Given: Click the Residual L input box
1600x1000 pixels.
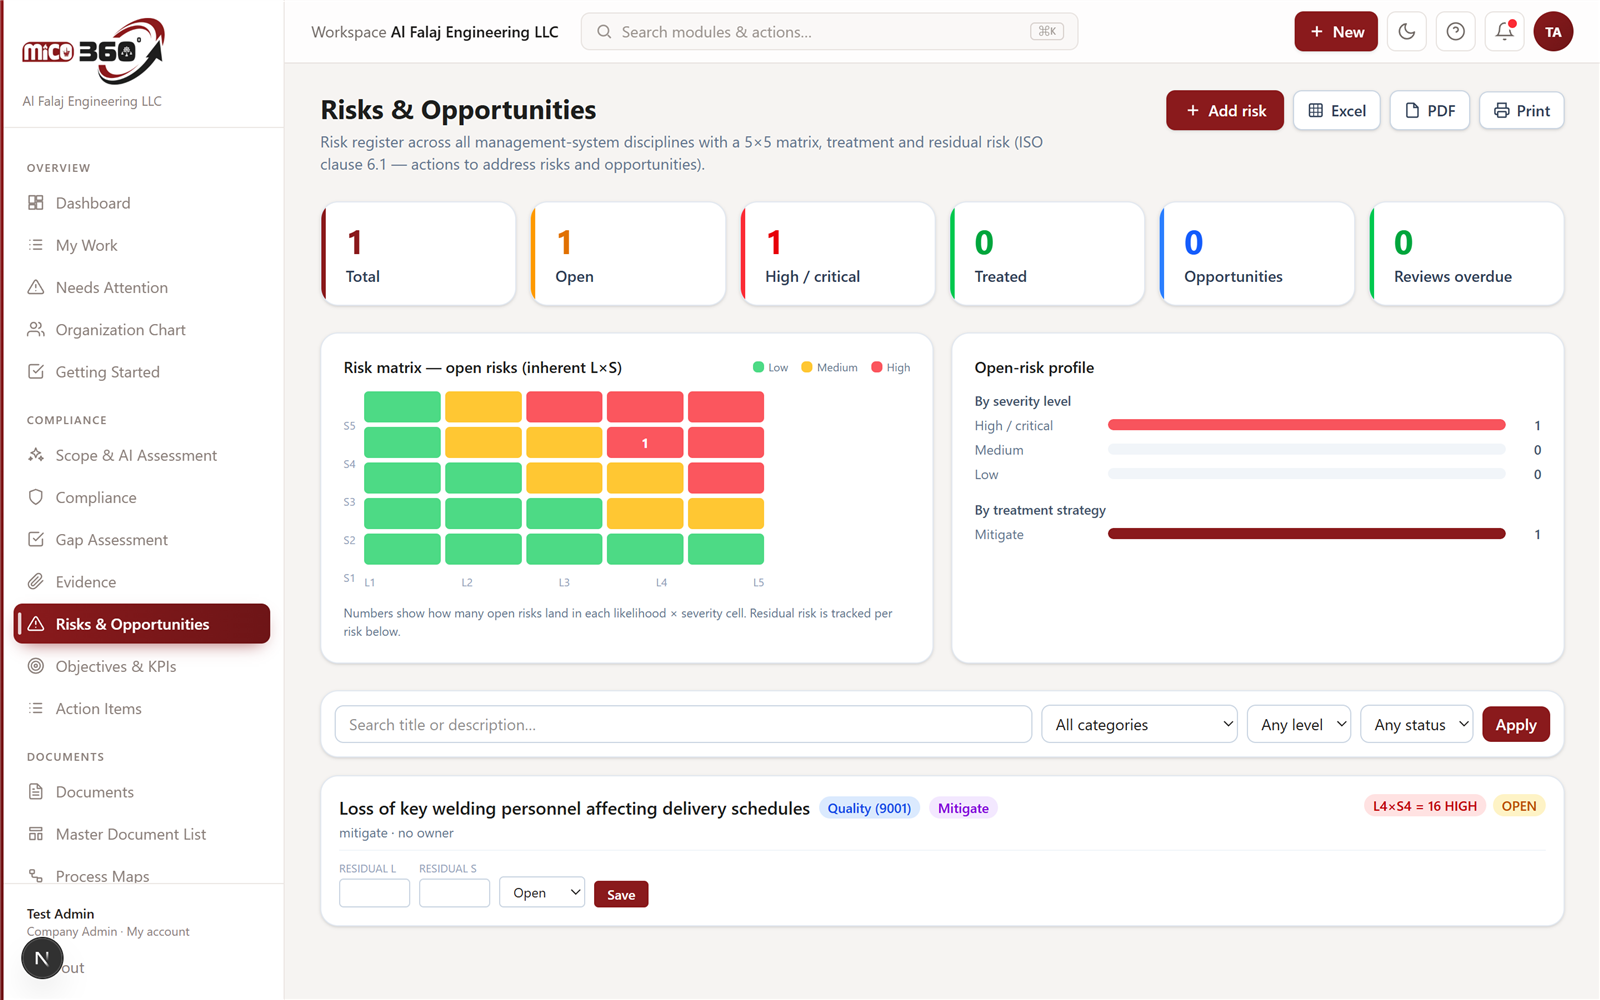Looking at the screenshot, I should 374,893.
